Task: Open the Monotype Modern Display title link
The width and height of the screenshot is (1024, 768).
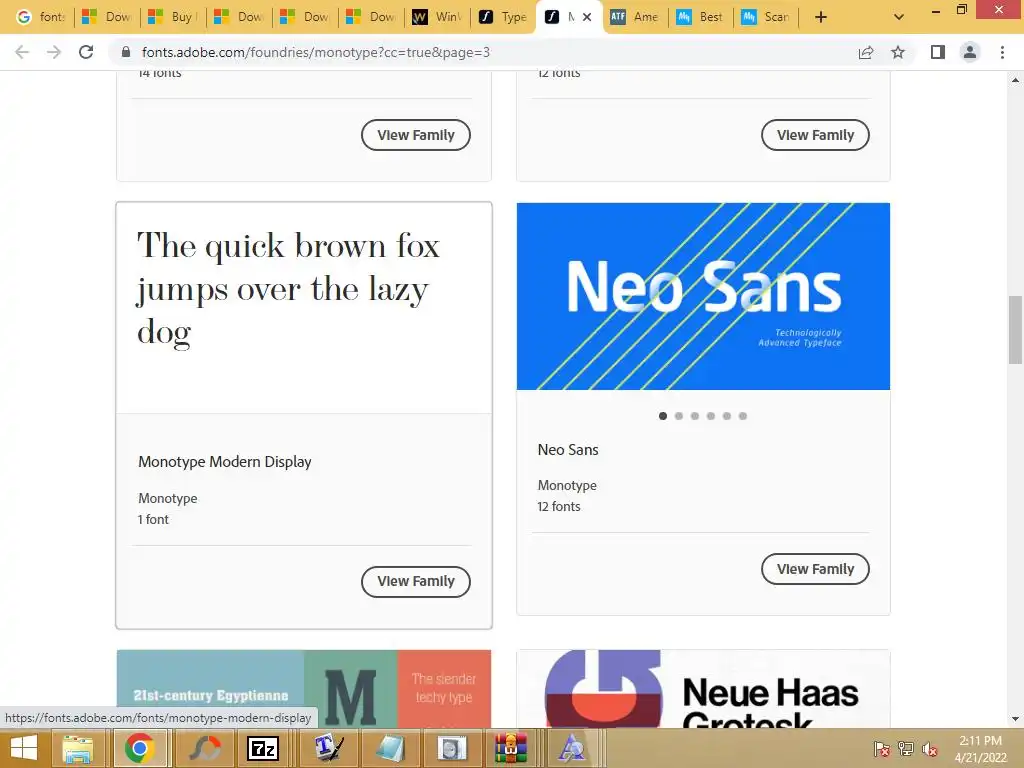Action: (225, 462)
